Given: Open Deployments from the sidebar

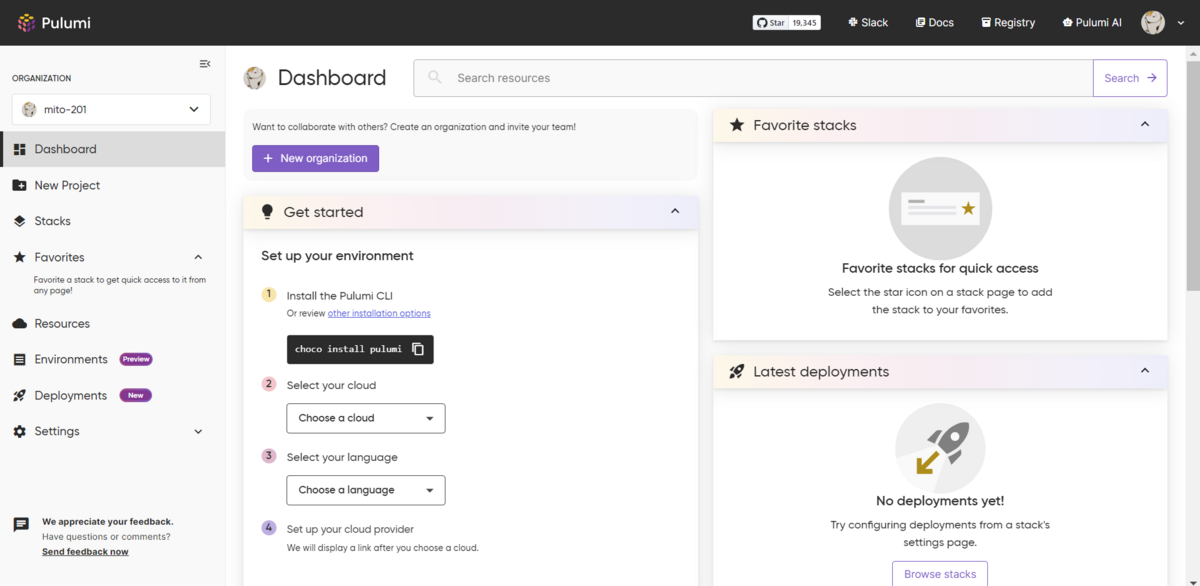Looking at the screenshot, I should pyautogui.click(x=112, y=395).
